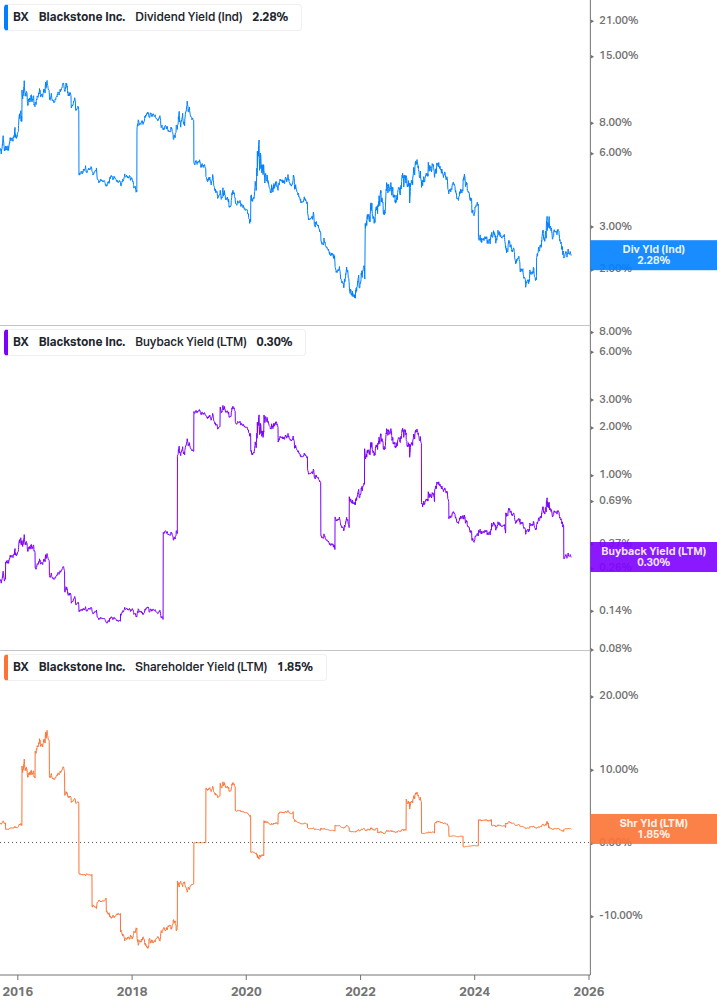
Task: Click the 15.00% tick in dividend yield axis
Action: point(618,55)
